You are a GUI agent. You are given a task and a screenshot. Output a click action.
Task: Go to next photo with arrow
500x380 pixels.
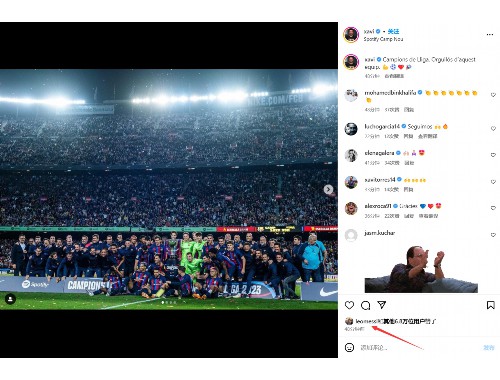(328, 189)
